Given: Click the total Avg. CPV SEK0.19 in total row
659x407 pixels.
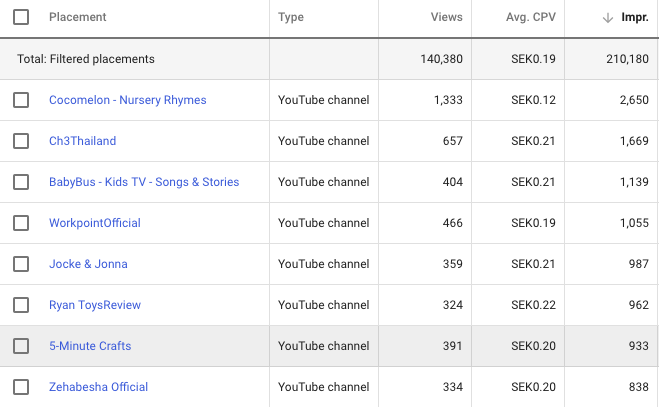Looking at the screenshot, I should (x=533, y=59).
